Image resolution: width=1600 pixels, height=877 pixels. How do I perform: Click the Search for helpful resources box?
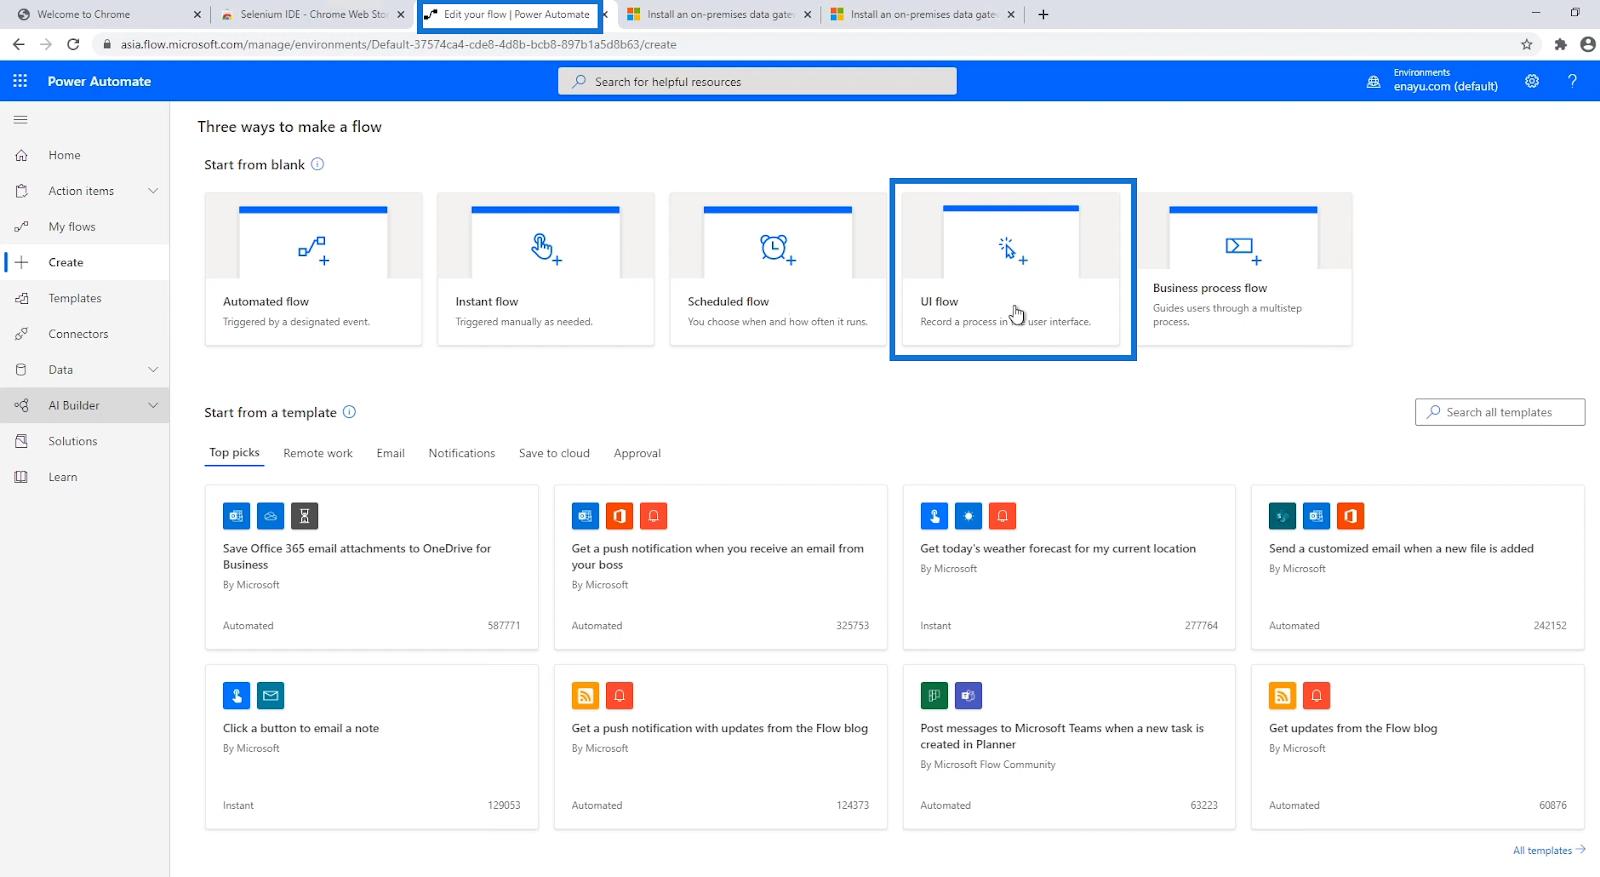(x=757, y=81)
